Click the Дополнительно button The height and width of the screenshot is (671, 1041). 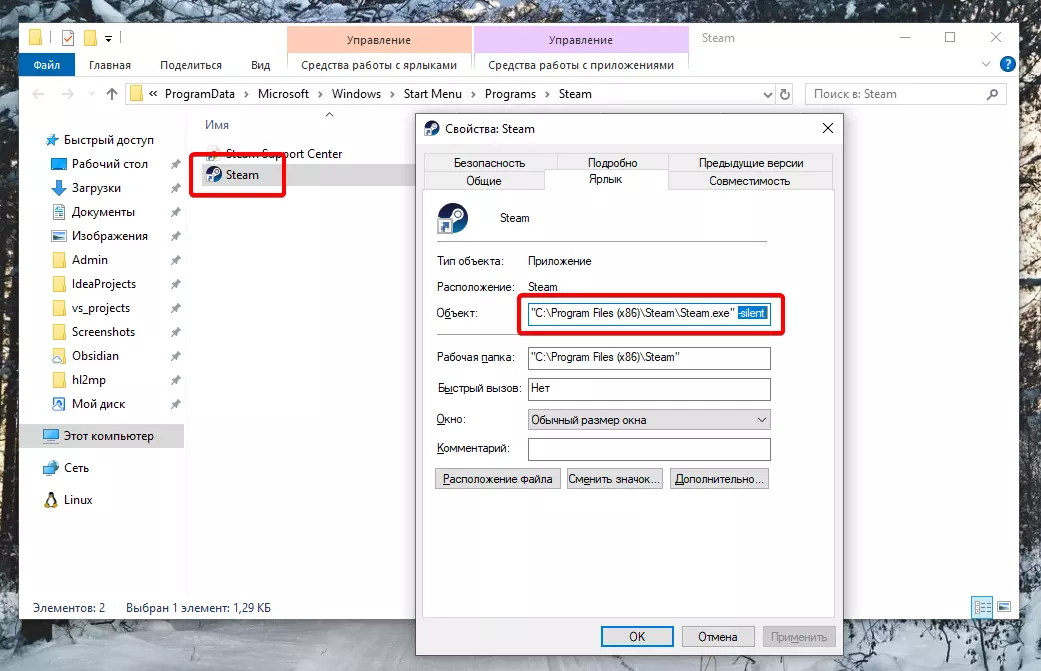click(x=719, y=479)
